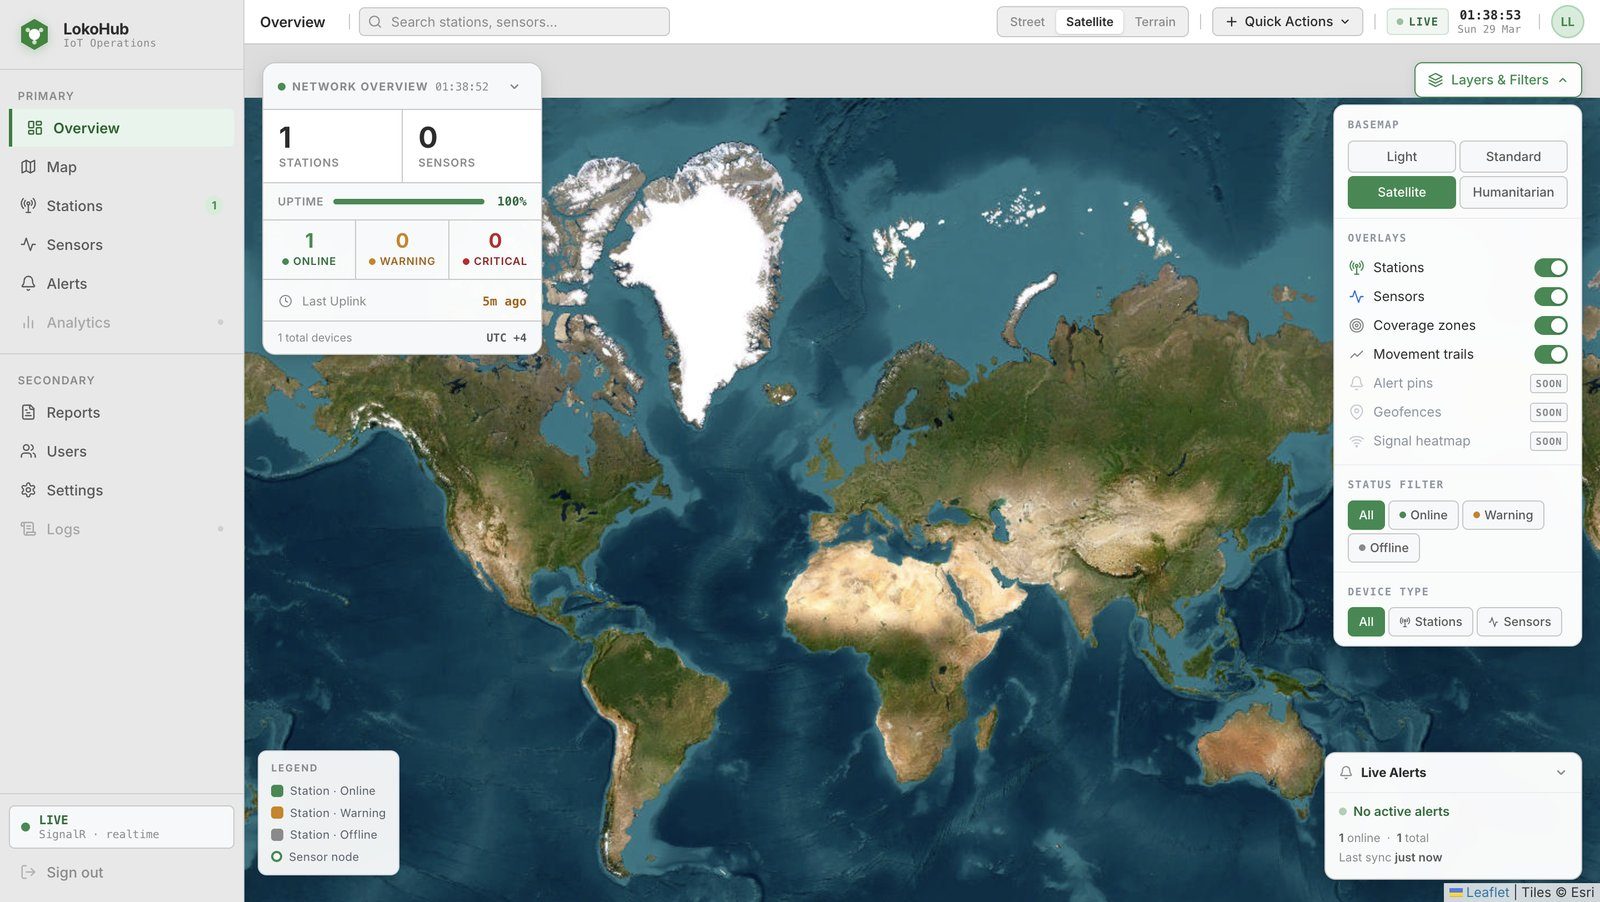
Task: Select the All status filter
Action: (x=1366, y=515)
